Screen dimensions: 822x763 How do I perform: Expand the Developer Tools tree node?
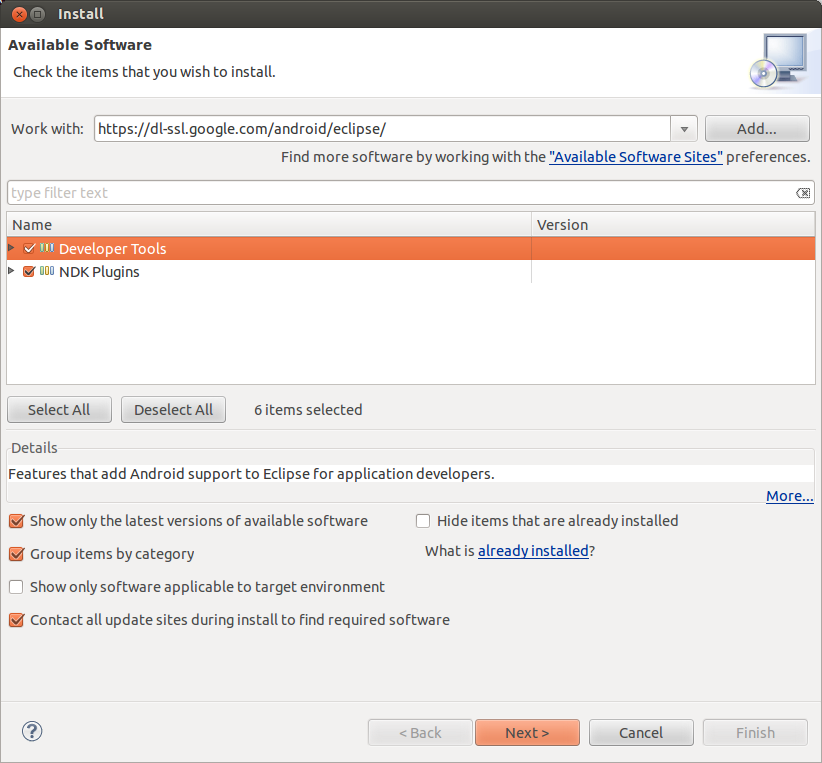[12, 248]
